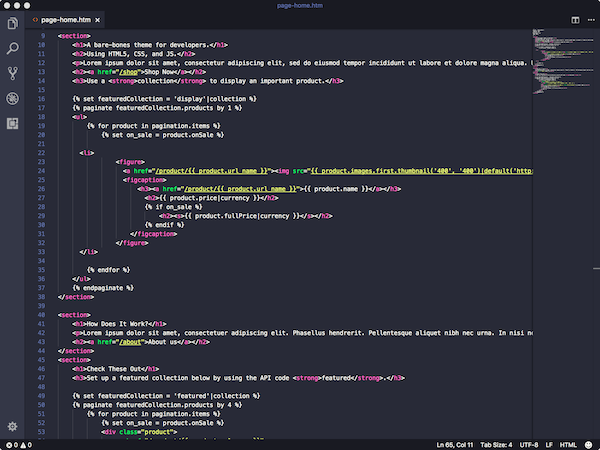Open Go to Line via Ln 65, Col 11
The image size is (600, 450).
coord(455,445)
